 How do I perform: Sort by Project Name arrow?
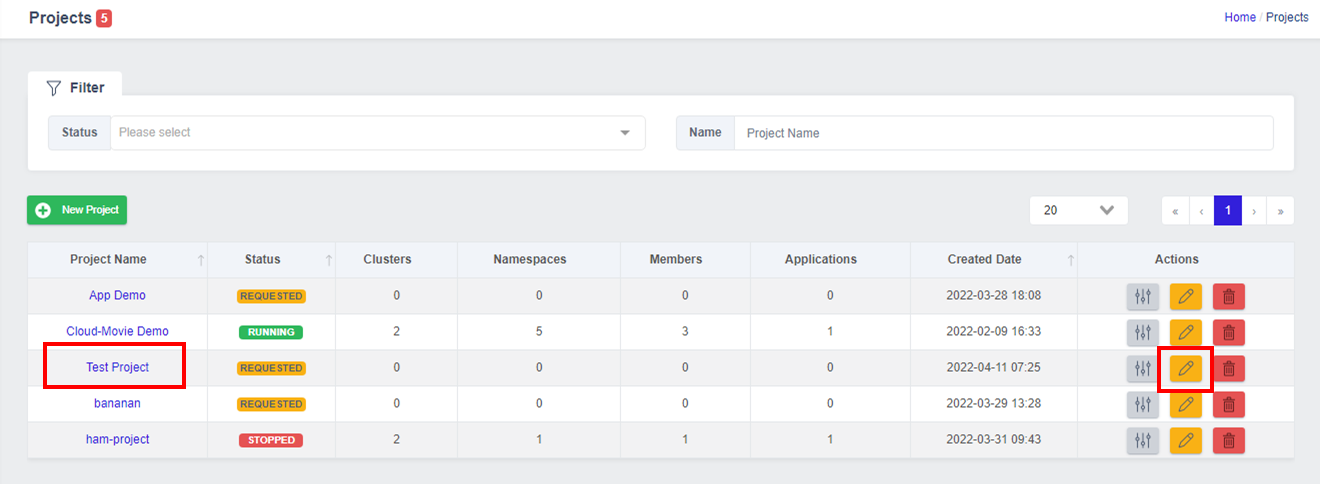pos(201,260)
